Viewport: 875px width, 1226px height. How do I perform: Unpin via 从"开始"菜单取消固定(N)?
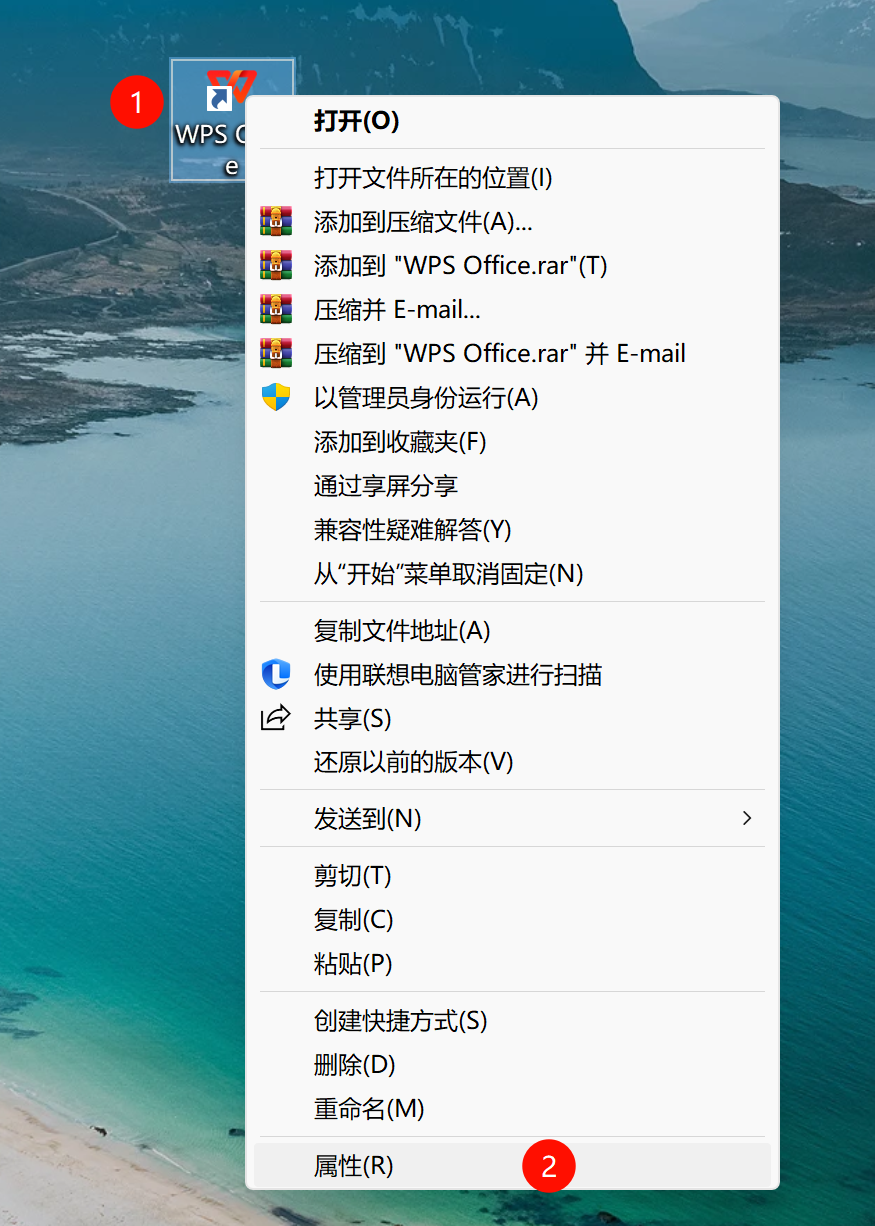tap(512, 574)
